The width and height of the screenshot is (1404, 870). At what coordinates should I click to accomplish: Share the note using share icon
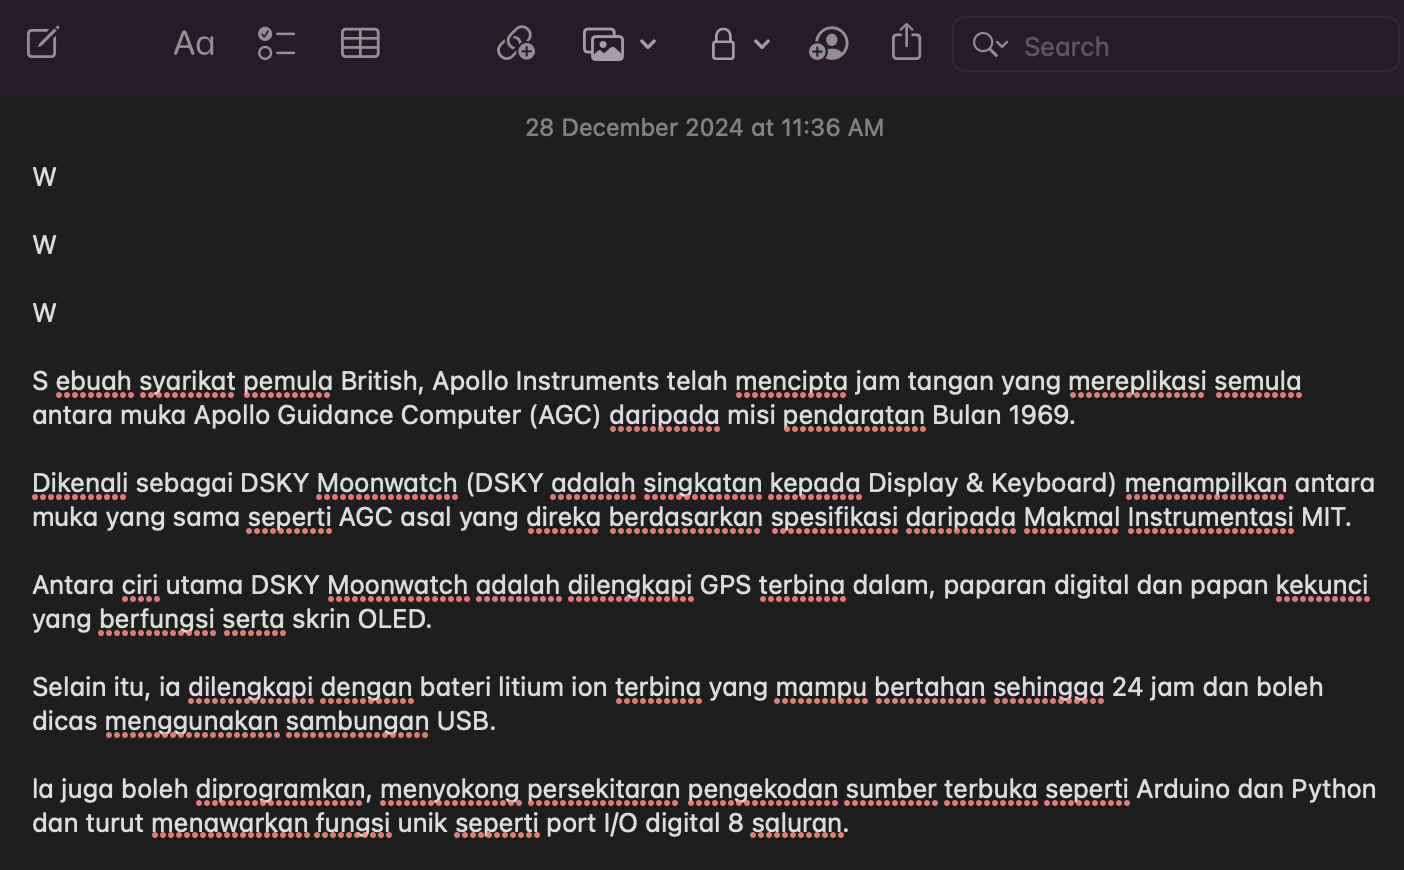tap(906, 42)
